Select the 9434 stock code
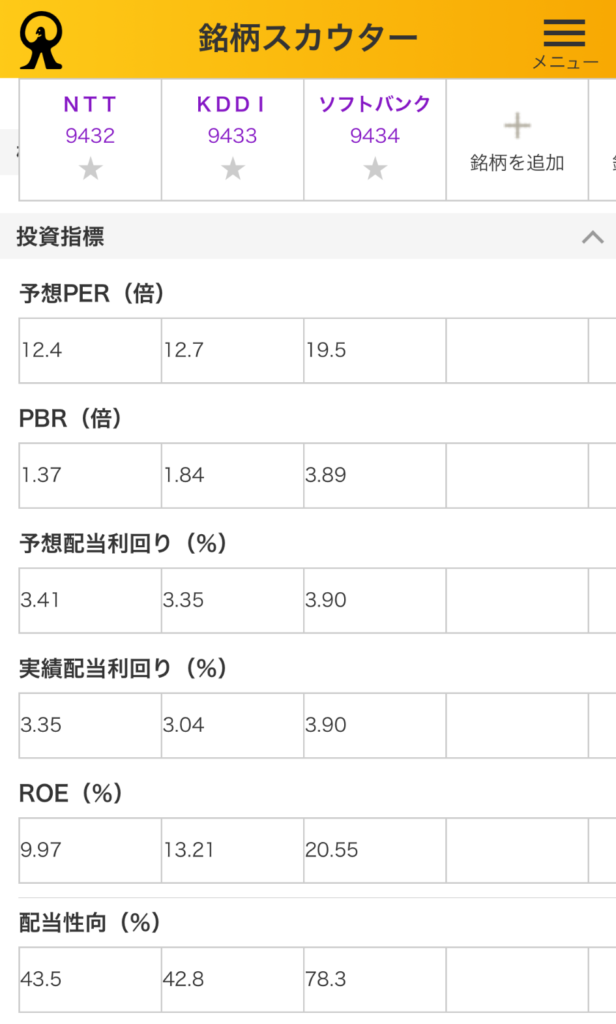 [375, 136]
